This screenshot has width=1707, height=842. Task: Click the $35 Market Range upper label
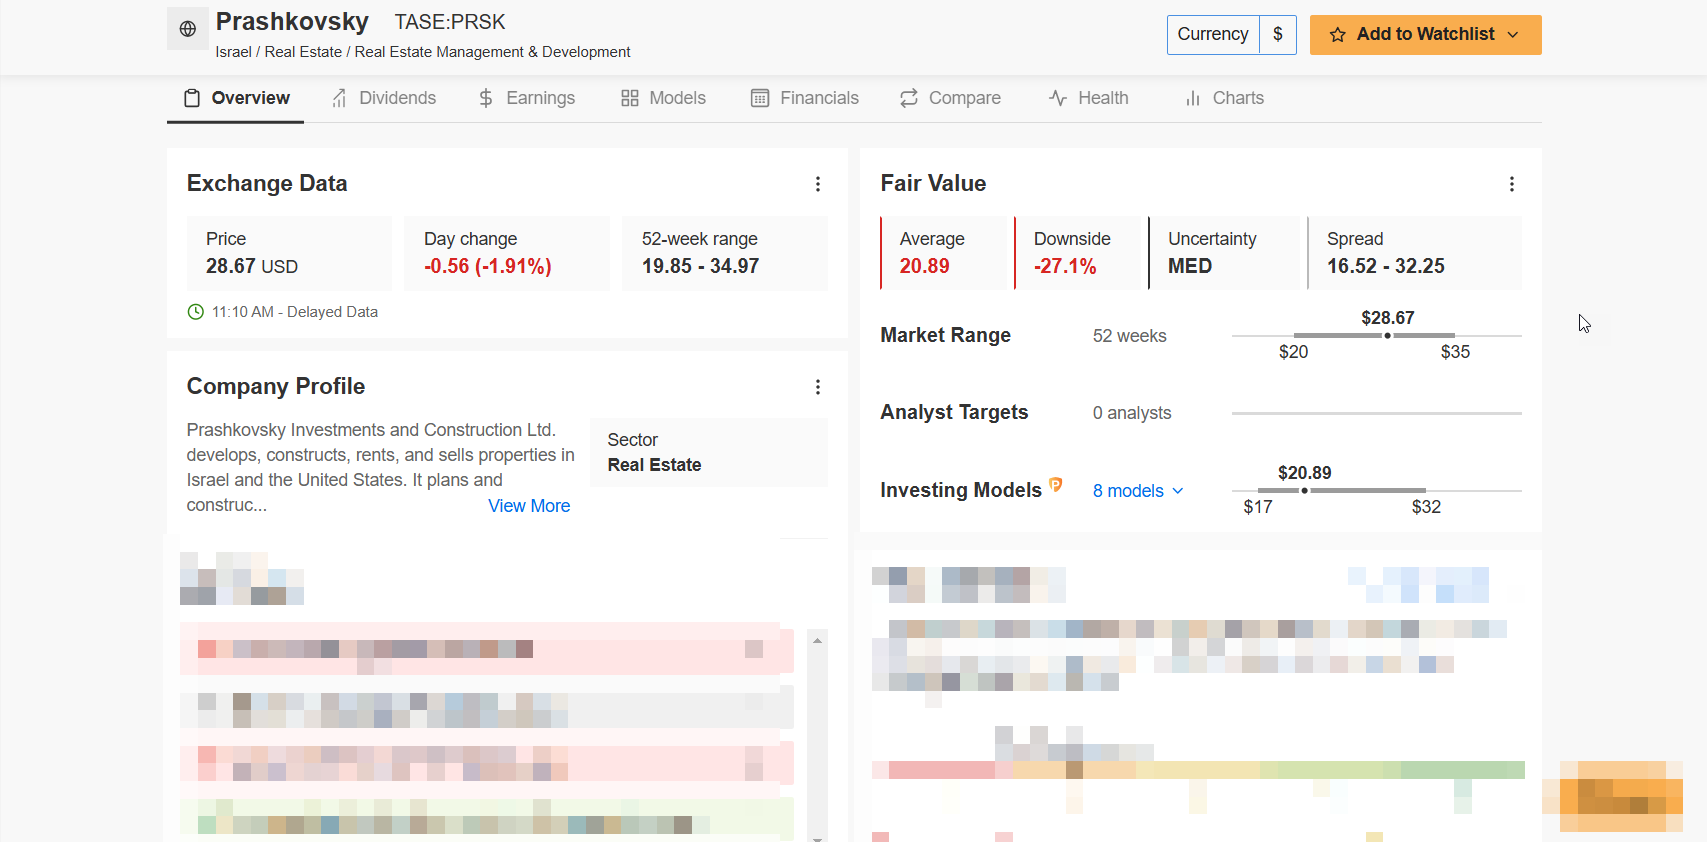click(1455, 352)
